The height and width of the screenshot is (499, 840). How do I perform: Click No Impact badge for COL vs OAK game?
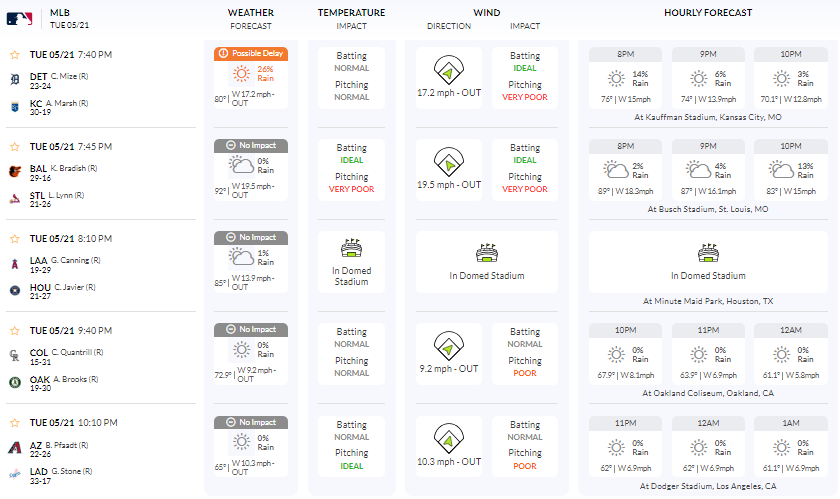(251, 329)
